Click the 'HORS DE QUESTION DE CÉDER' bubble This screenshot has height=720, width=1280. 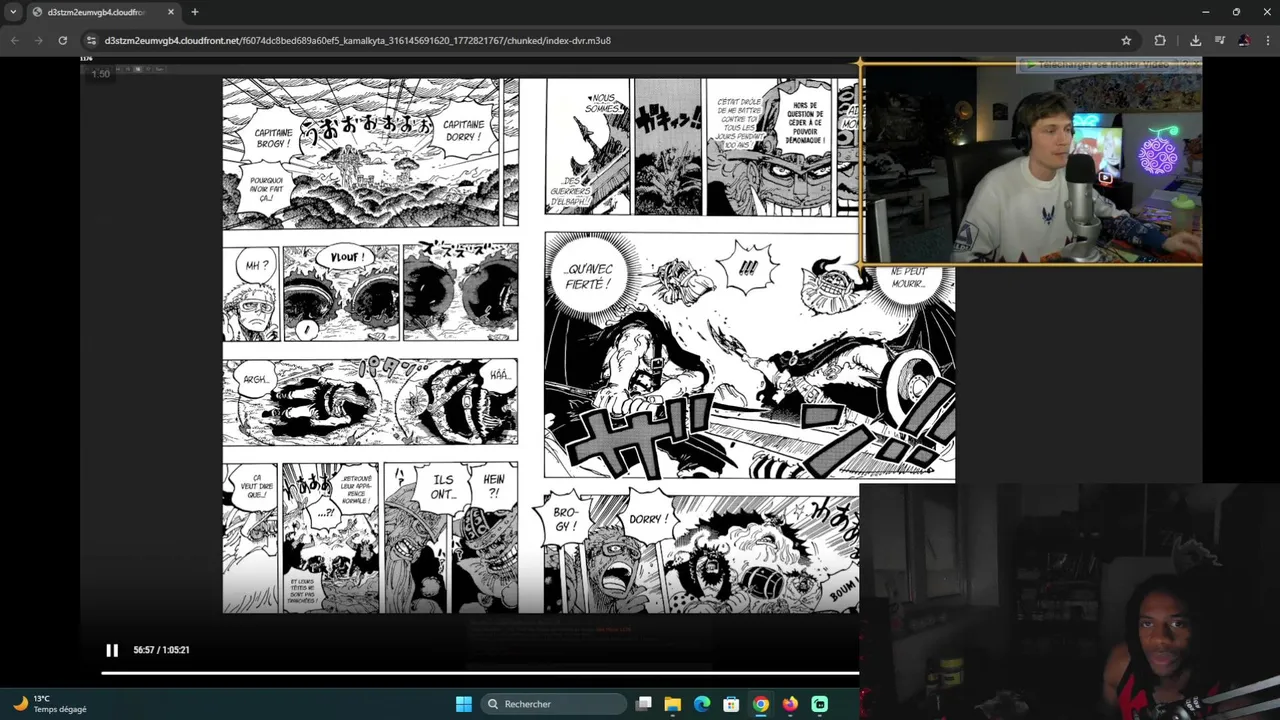click(x=804, y=122)
